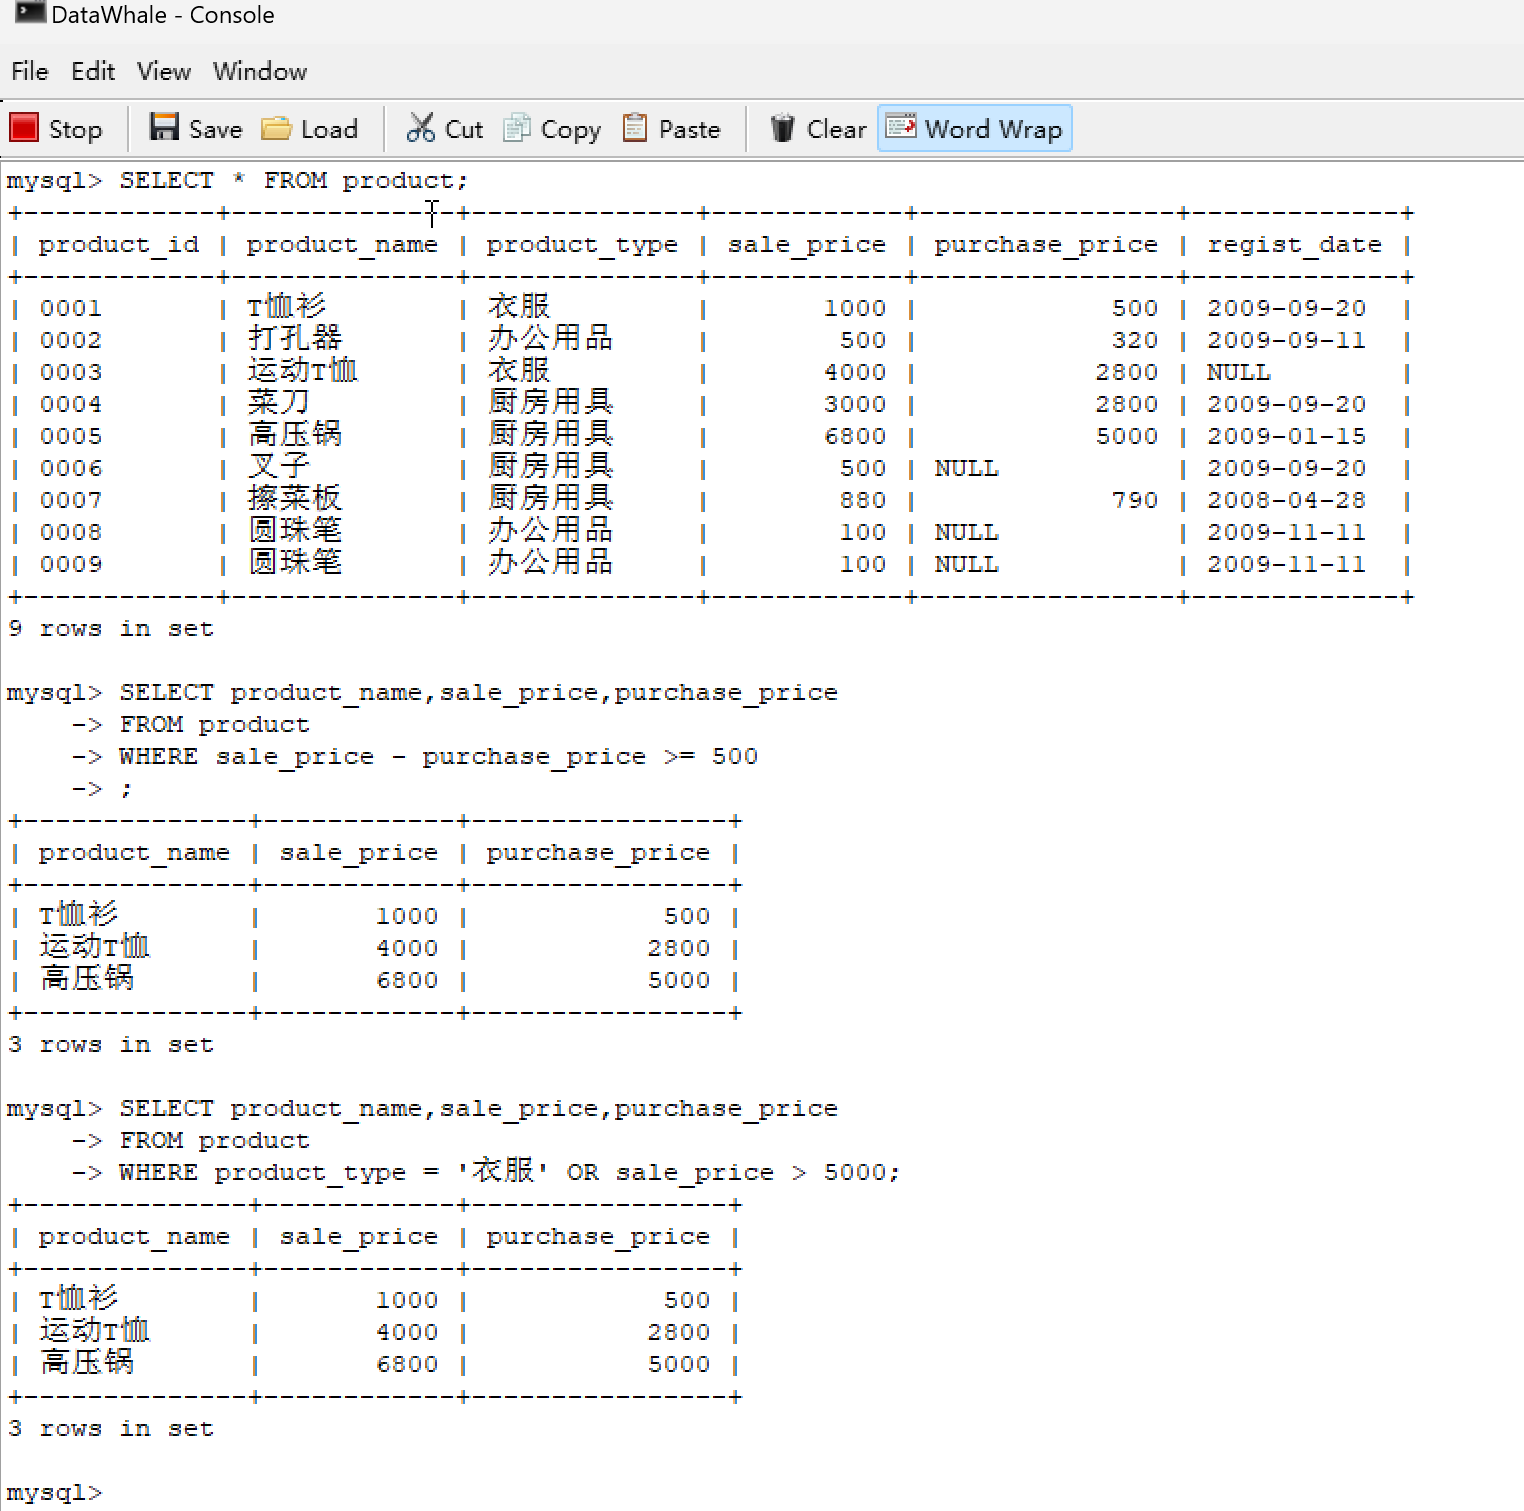This screenshot has height=1511, width=1524.
Task: Click the product_type column header
Action: click(x=582, y=245)
